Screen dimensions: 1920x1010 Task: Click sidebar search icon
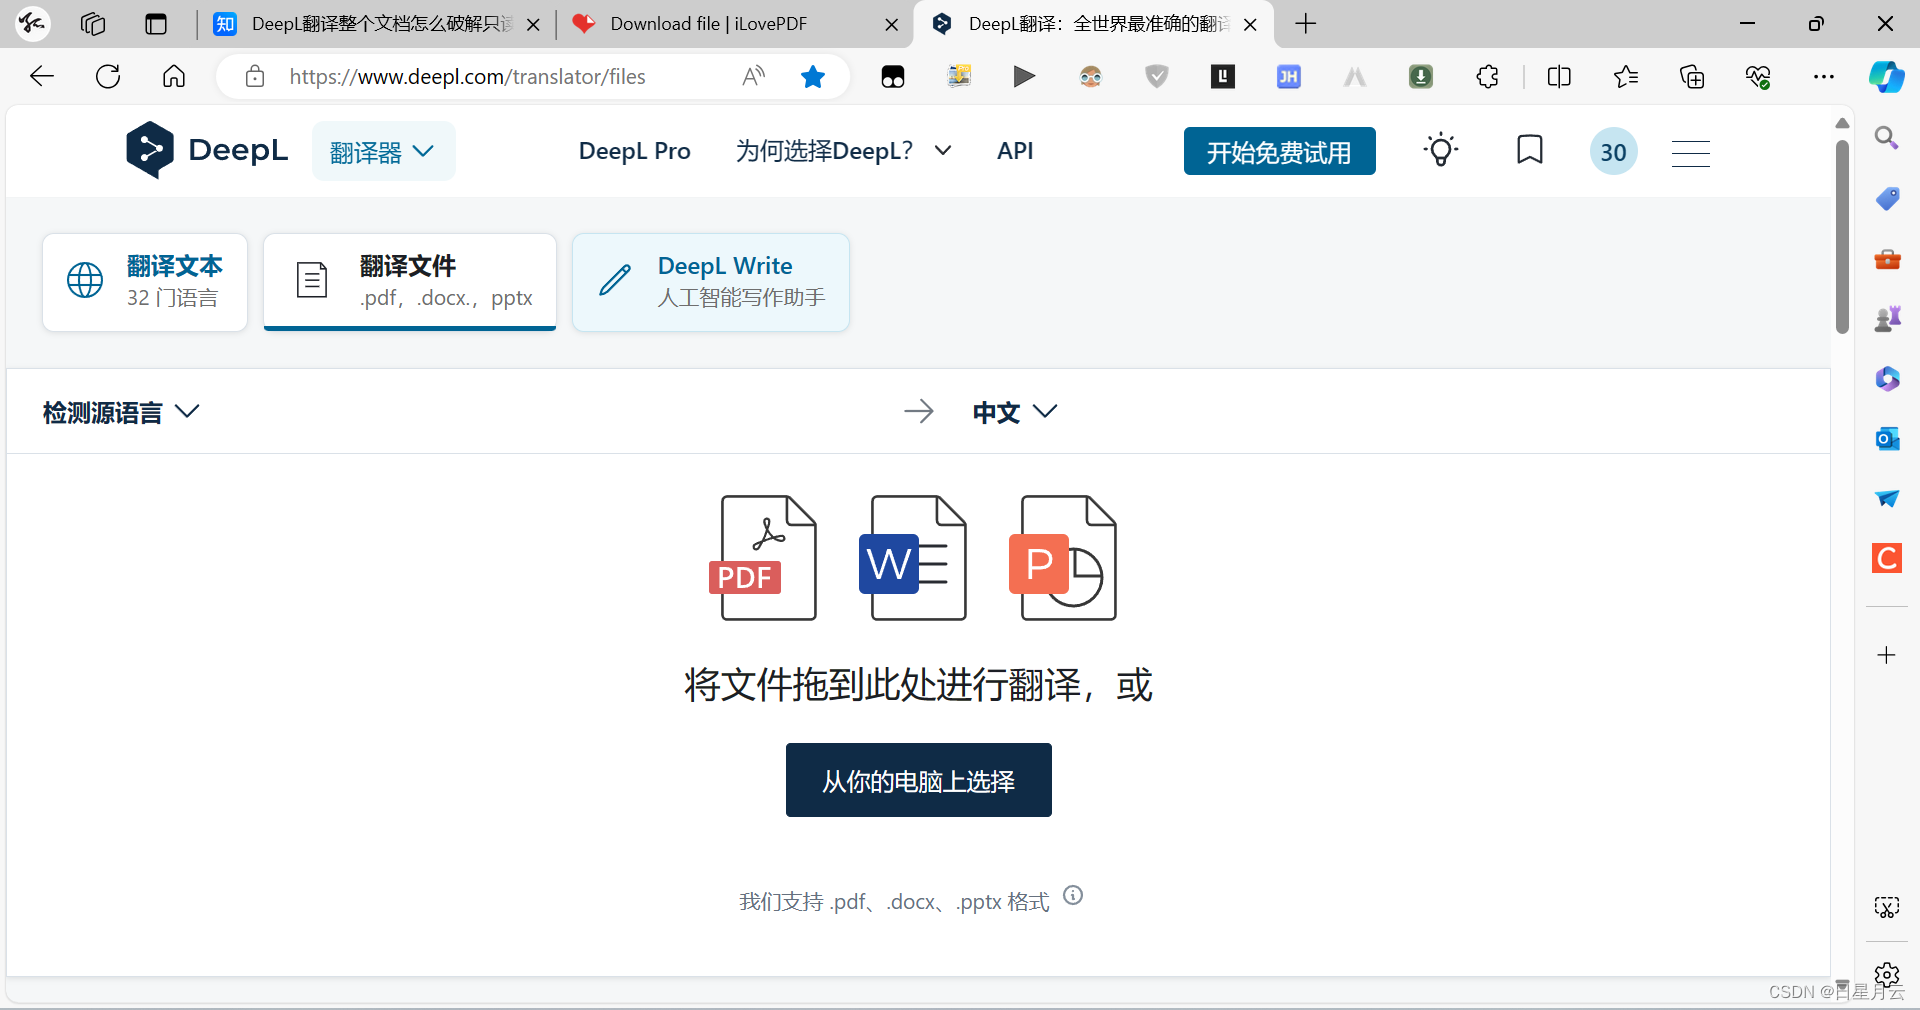tap(1887, 138)
